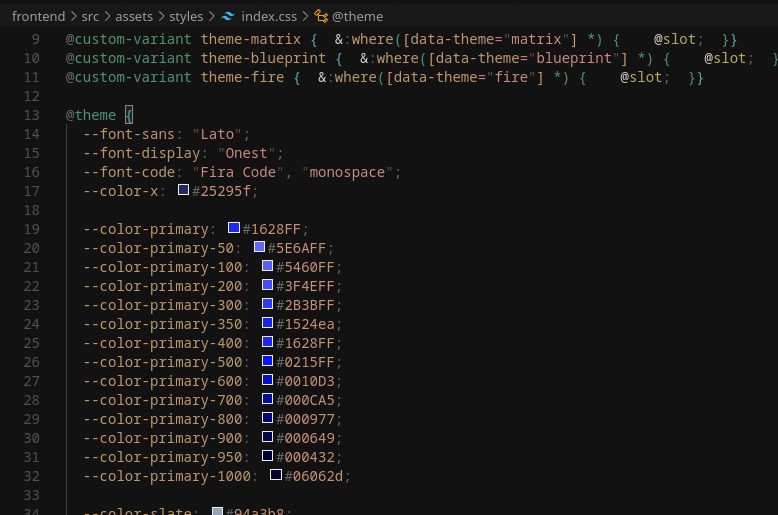This screenshot has width=778, height=515.
Task: Click the Tailwind file icon in breadcrumb
Action: click(228, 16)
